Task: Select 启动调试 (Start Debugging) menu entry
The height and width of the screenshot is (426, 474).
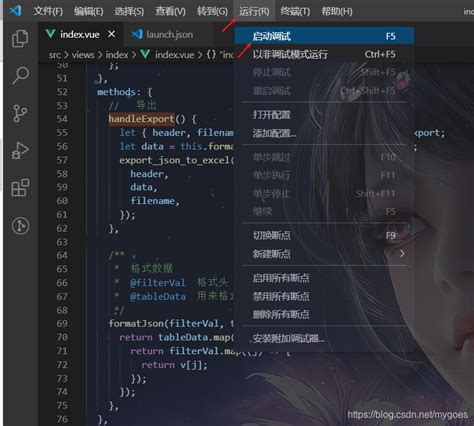Action: pyautogui.click(x=324, y=36)
